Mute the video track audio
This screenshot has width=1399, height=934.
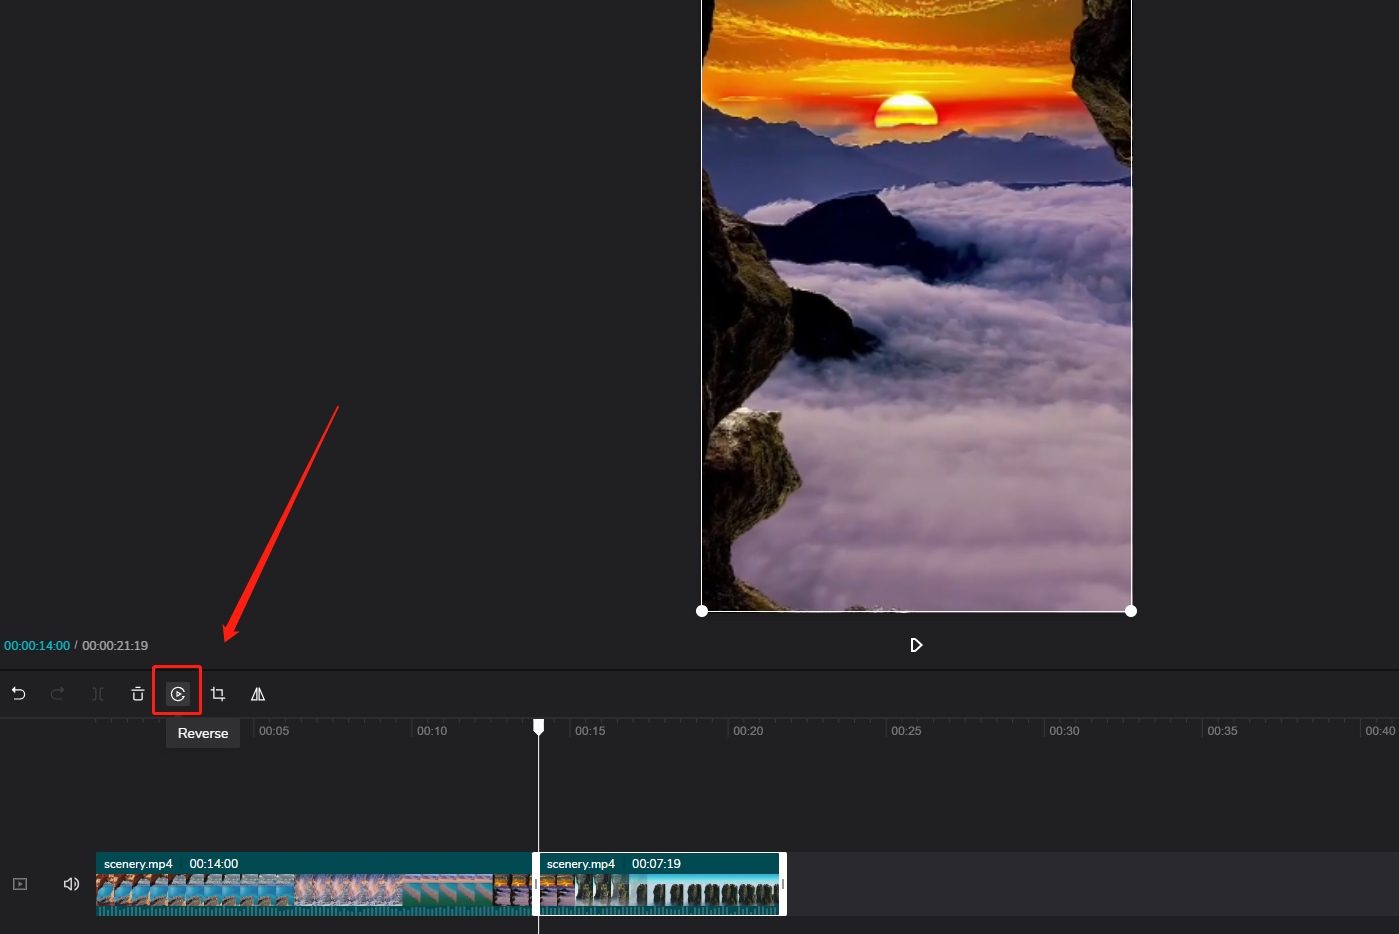(x=70, y=884)
